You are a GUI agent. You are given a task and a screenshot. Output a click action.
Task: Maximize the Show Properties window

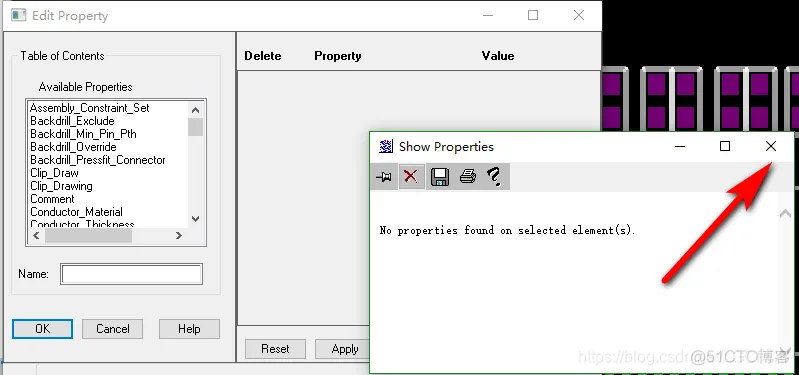pos(725,147)
